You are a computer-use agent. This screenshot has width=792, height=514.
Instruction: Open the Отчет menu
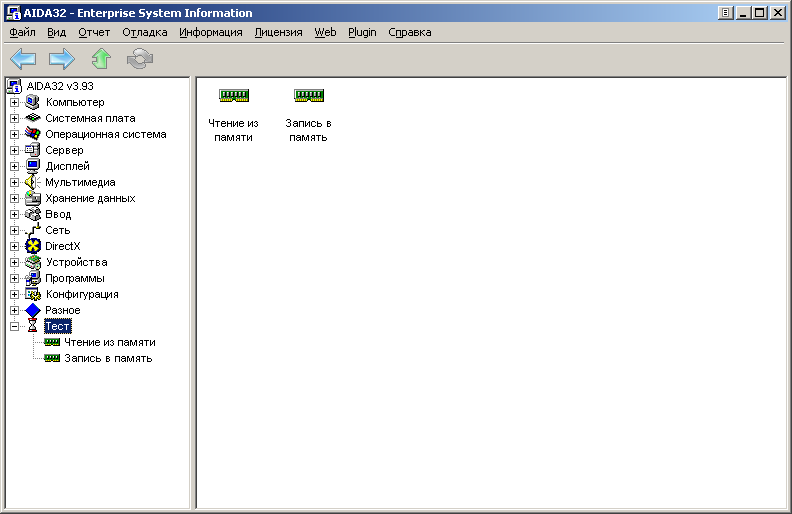[x=94, y=32]
